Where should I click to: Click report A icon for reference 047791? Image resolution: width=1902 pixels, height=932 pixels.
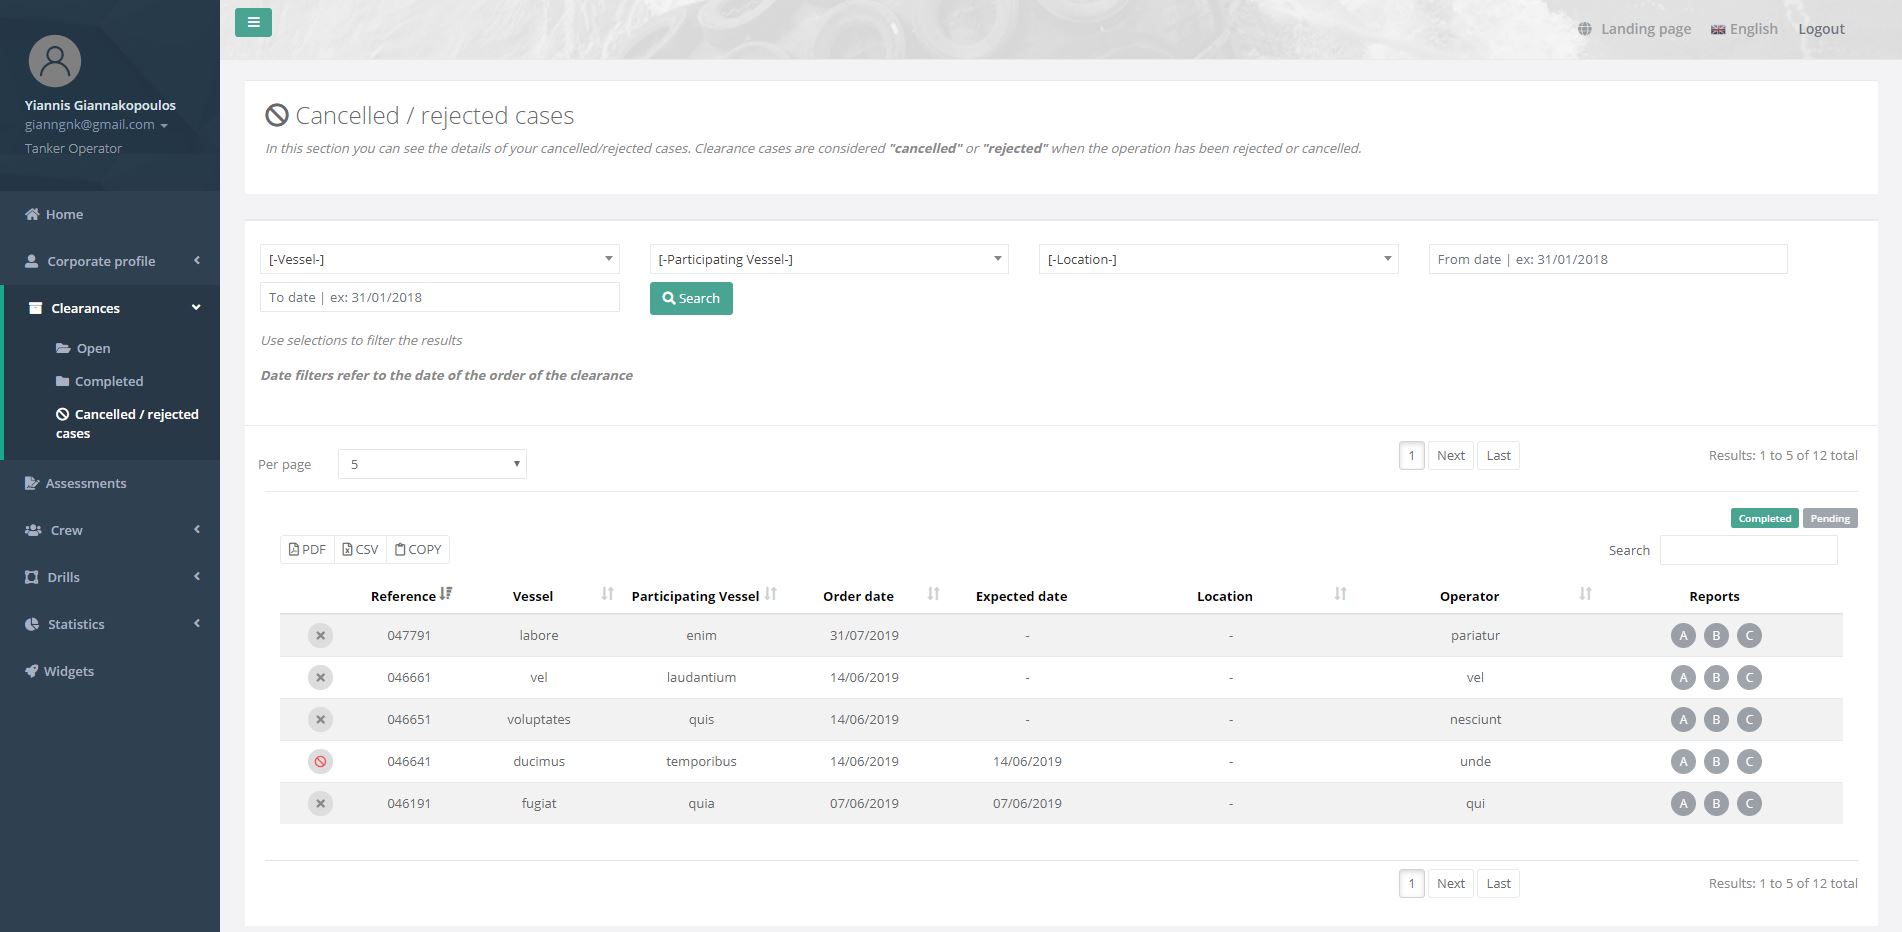[1683, 636]
